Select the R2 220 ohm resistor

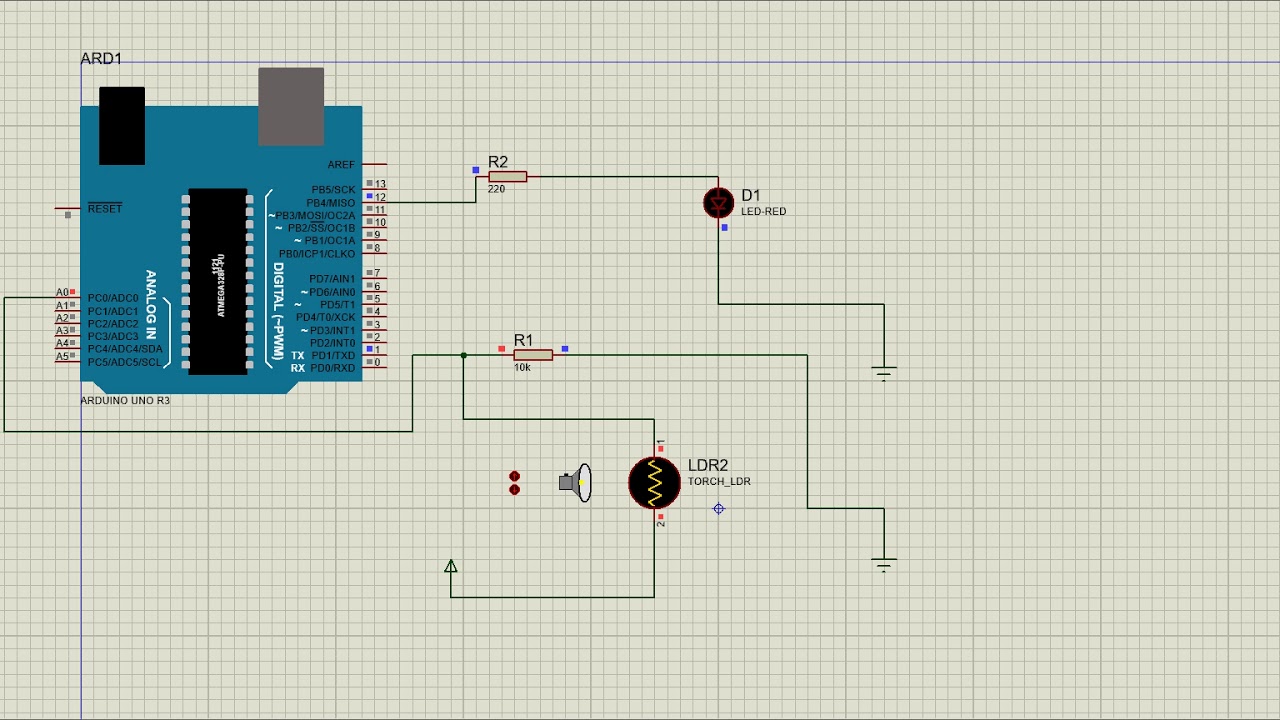coord(507,177)
